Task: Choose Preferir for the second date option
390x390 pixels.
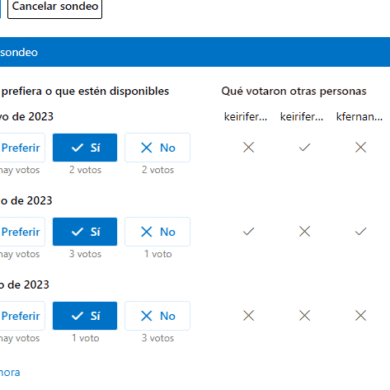Action: coord(21,232)
